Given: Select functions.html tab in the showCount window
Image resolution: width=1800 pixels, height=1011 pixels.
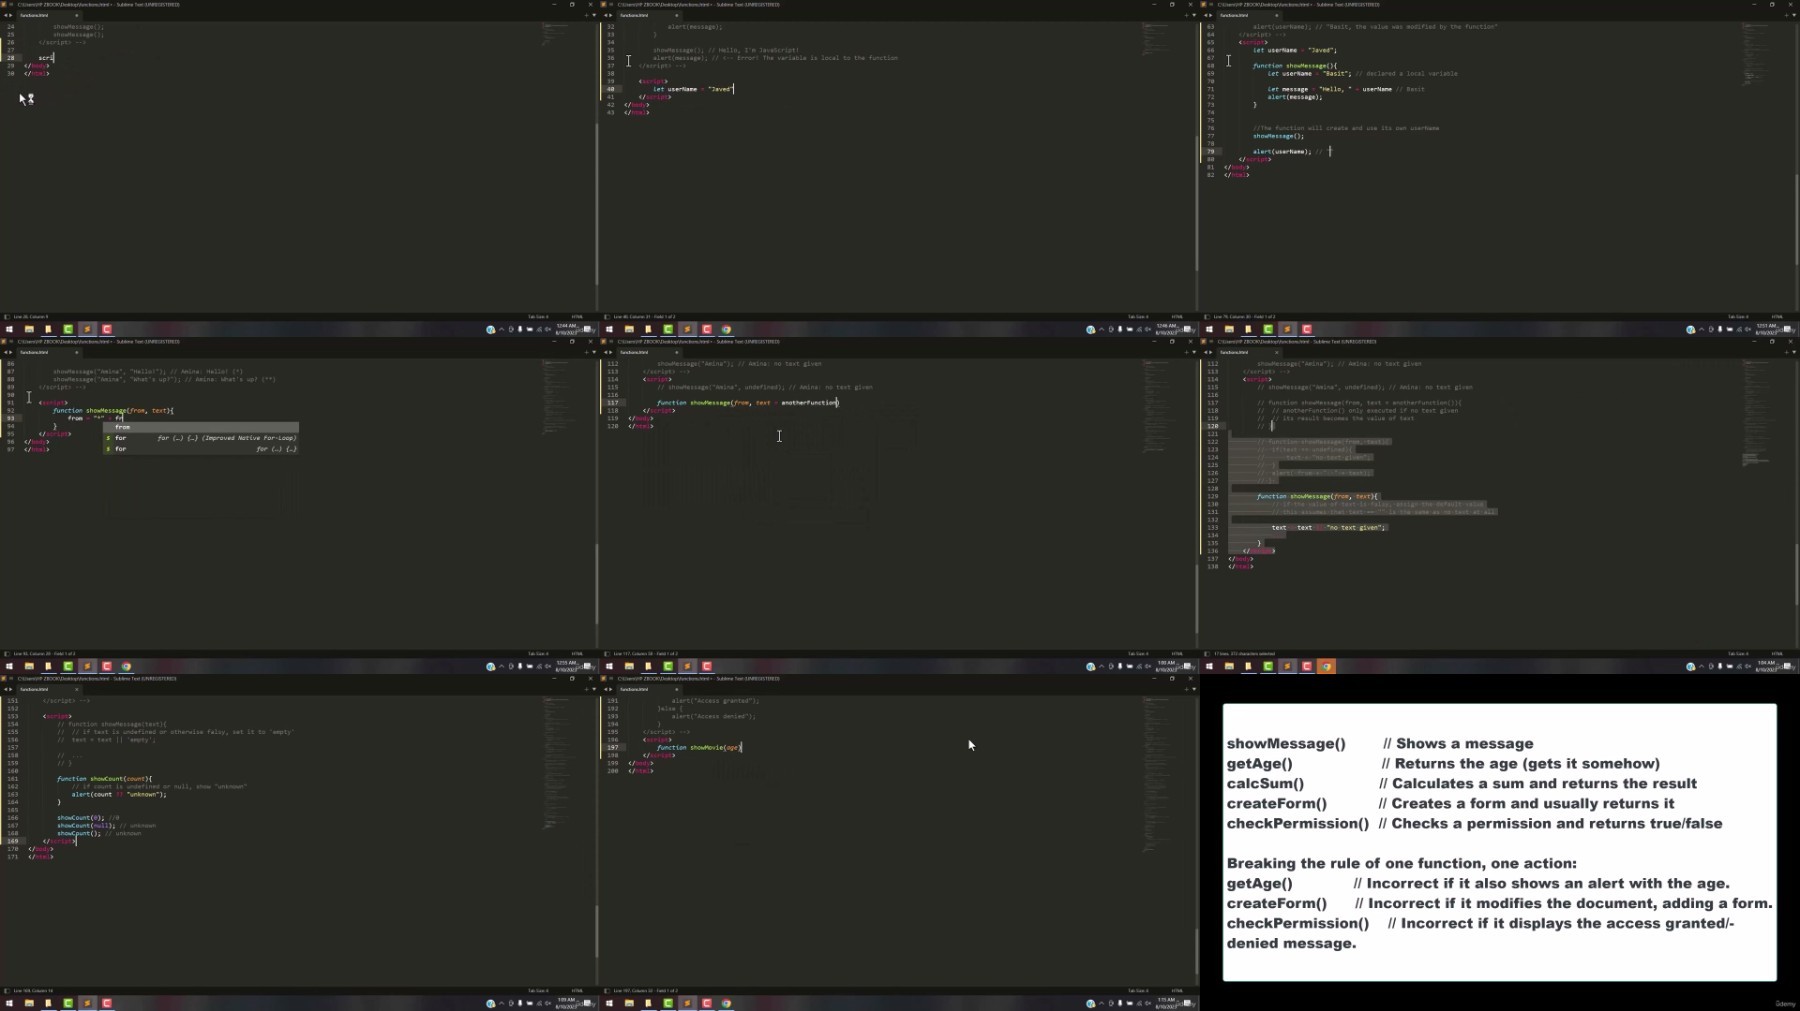Looking at the screenshot, I should tap(48, 689).
